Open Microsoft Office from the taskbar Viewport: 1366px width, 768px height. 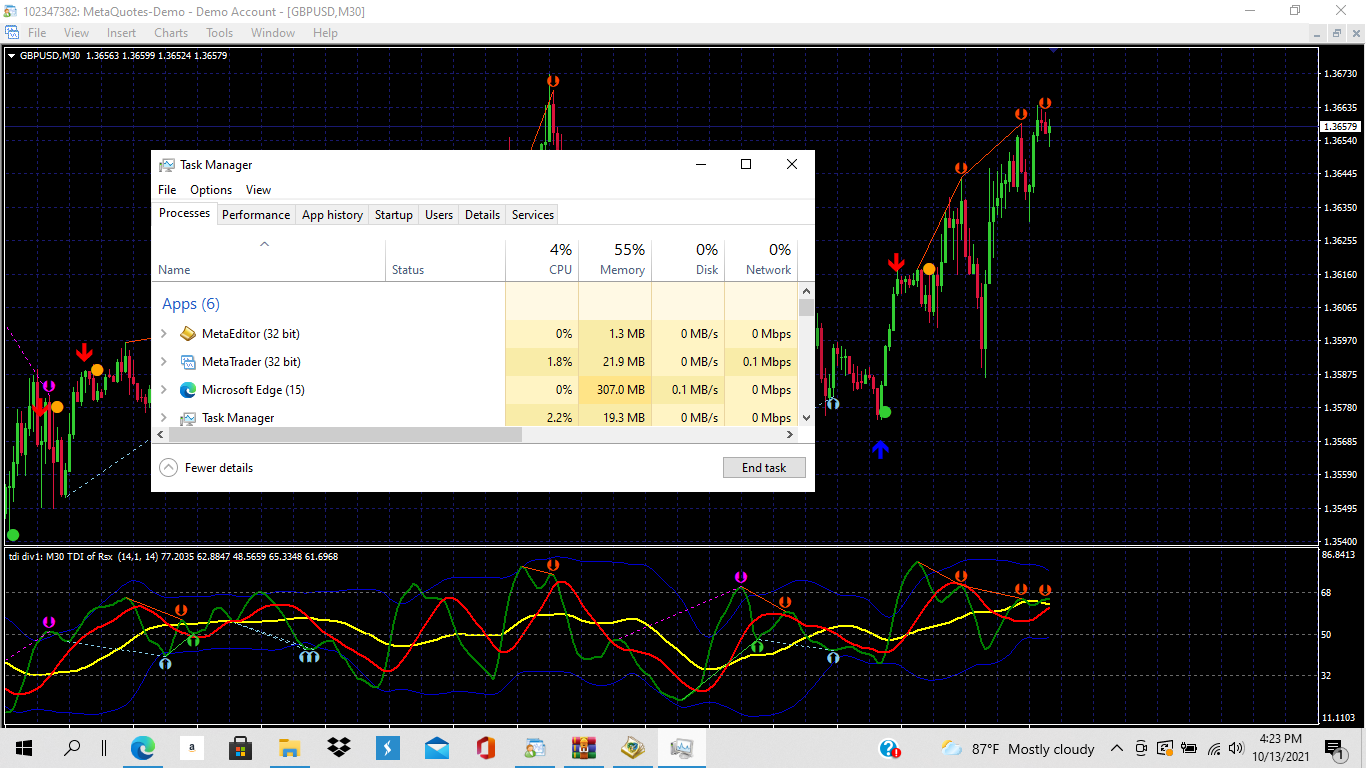(x=486, y=748)
